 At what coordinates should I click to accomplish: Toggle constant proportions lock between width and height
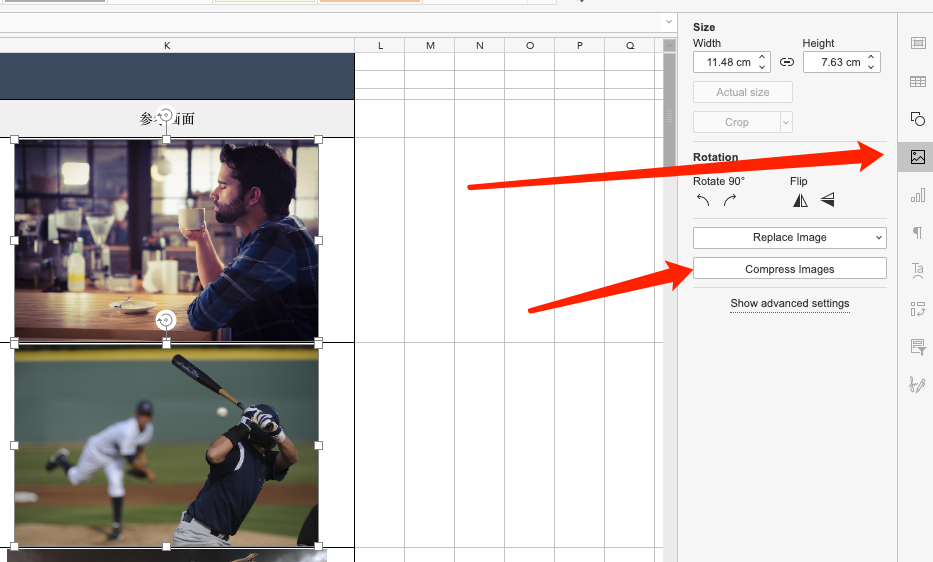point(786,62)
